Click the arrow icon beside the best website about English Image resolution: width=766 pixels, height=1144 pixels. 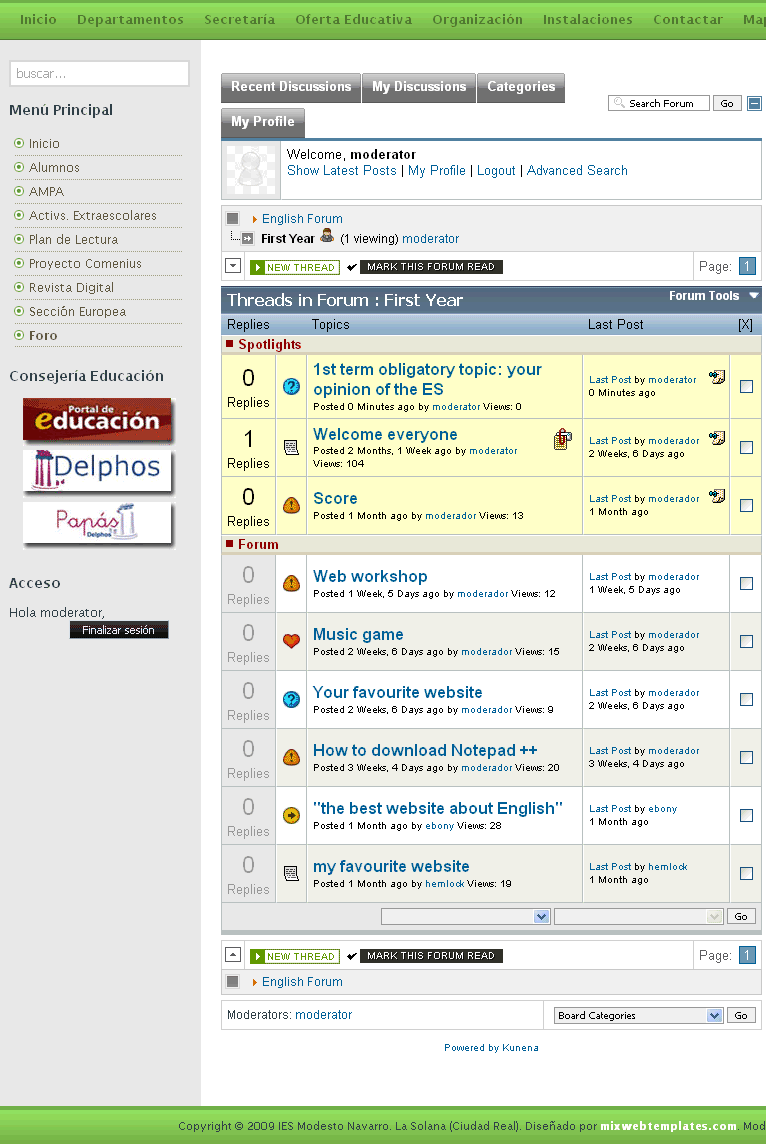coord(291,815)
